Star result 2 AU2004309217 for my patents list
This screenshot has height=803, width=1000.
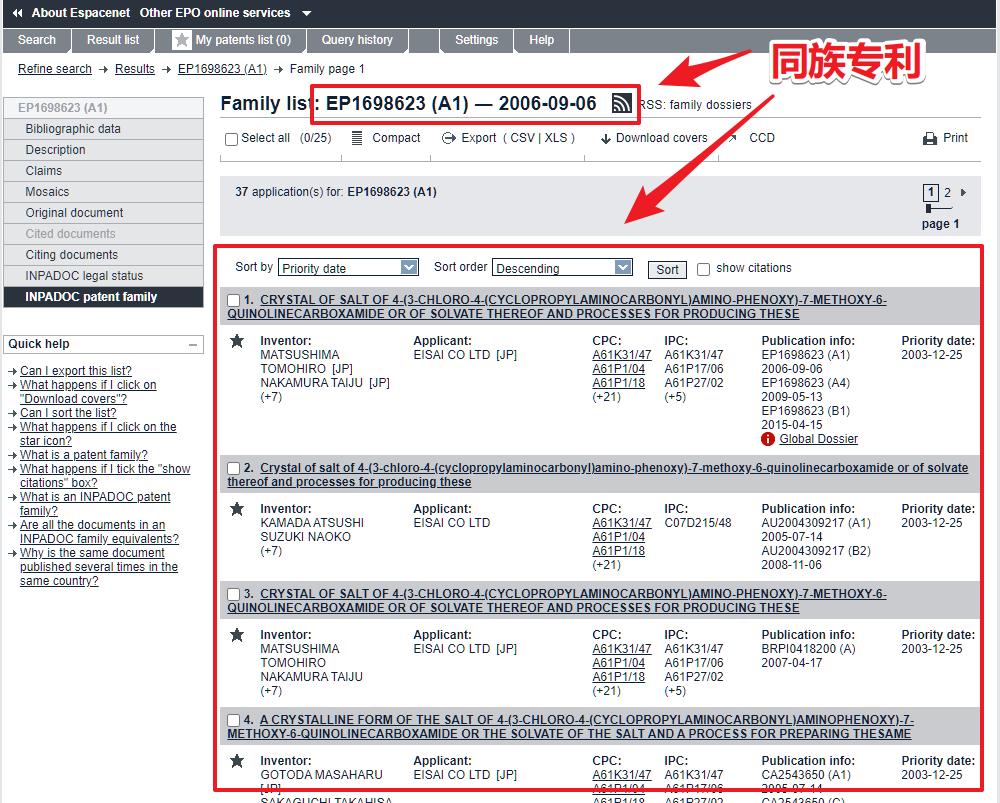[x=237, y=509]
